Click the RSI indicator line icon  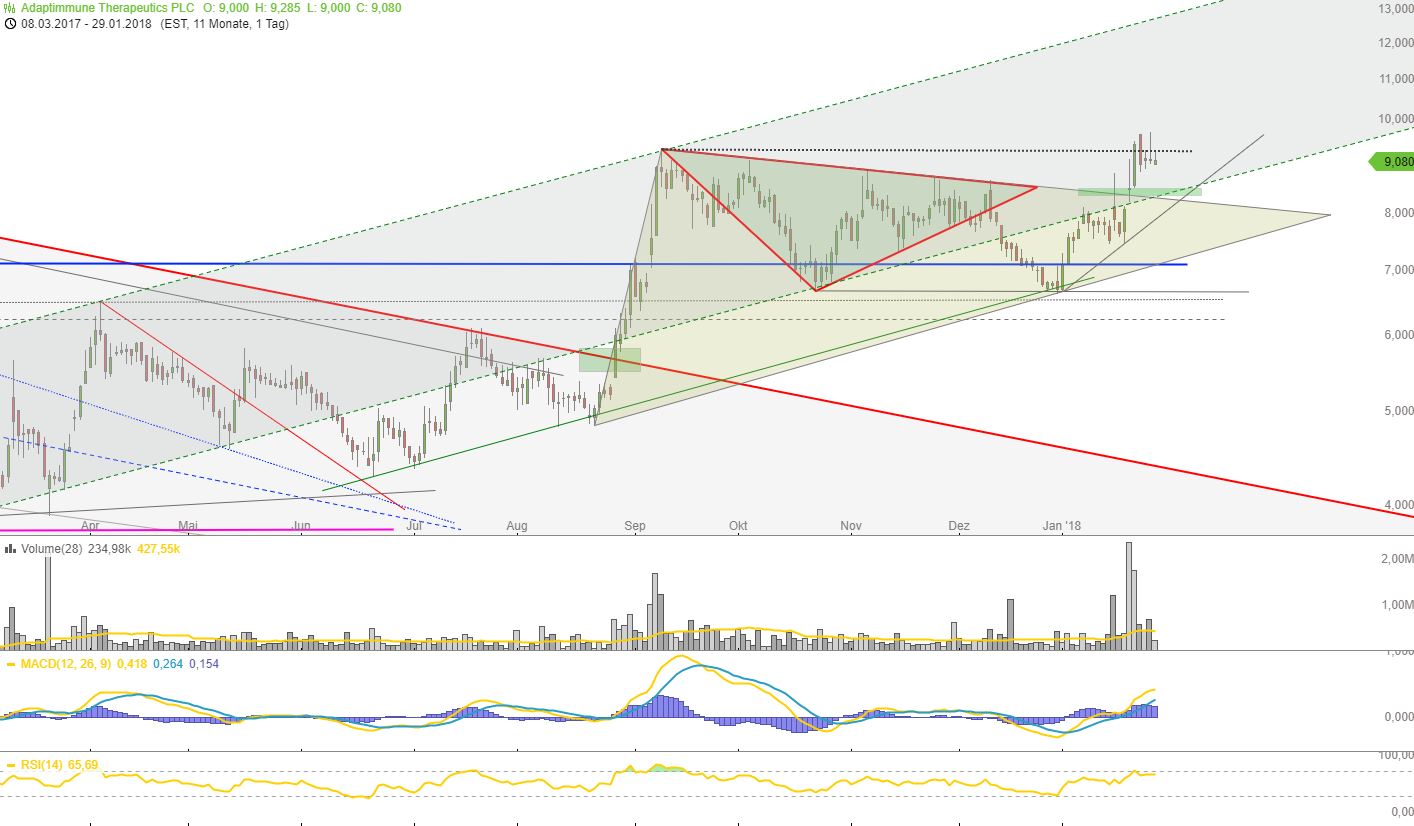(10, 765)
